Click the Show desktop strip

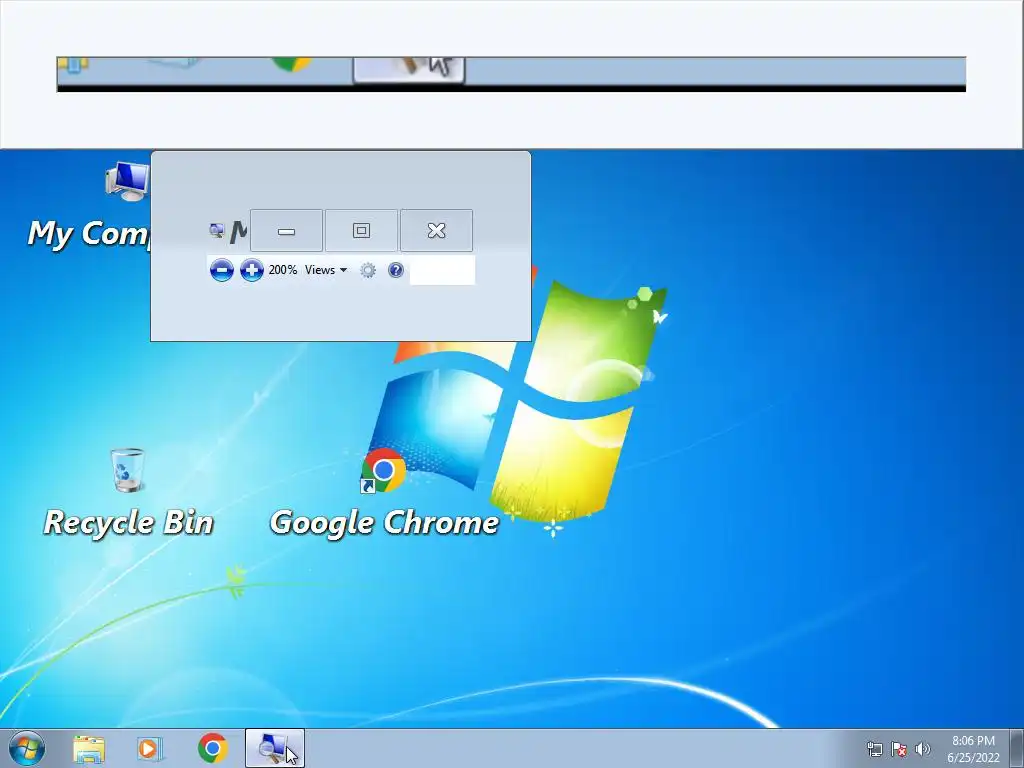(x=1017, y=748)
